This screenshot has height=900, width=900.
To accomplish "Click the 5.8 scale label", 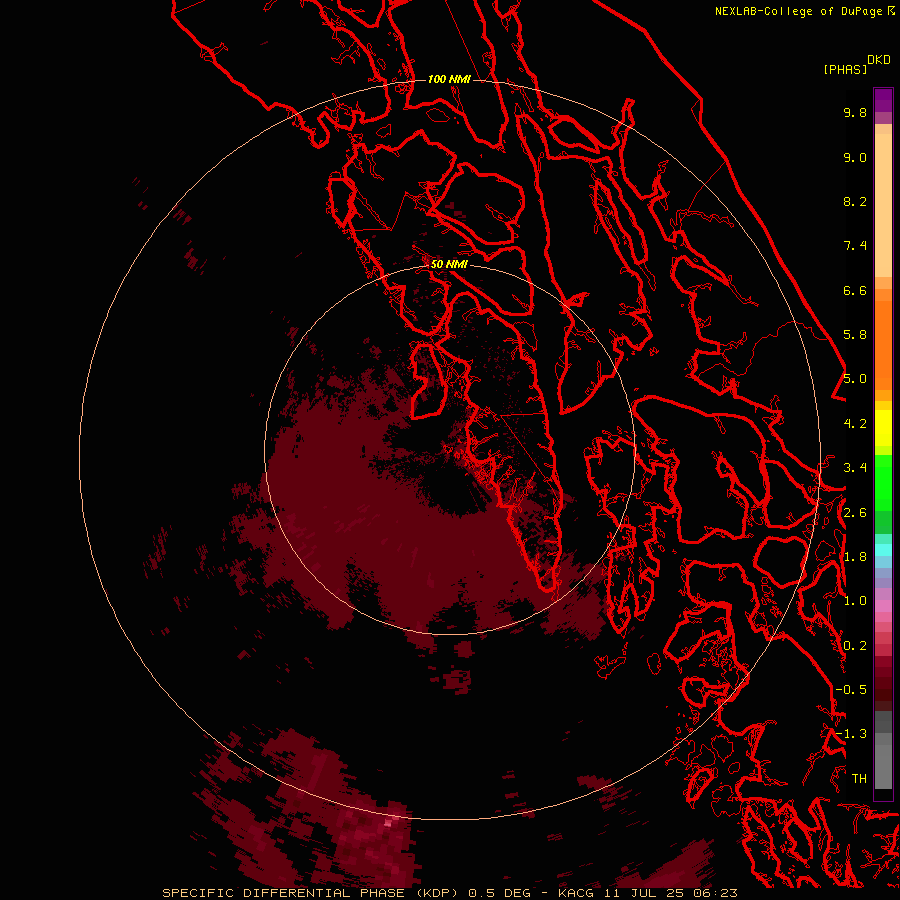I will tap(855, 335).
